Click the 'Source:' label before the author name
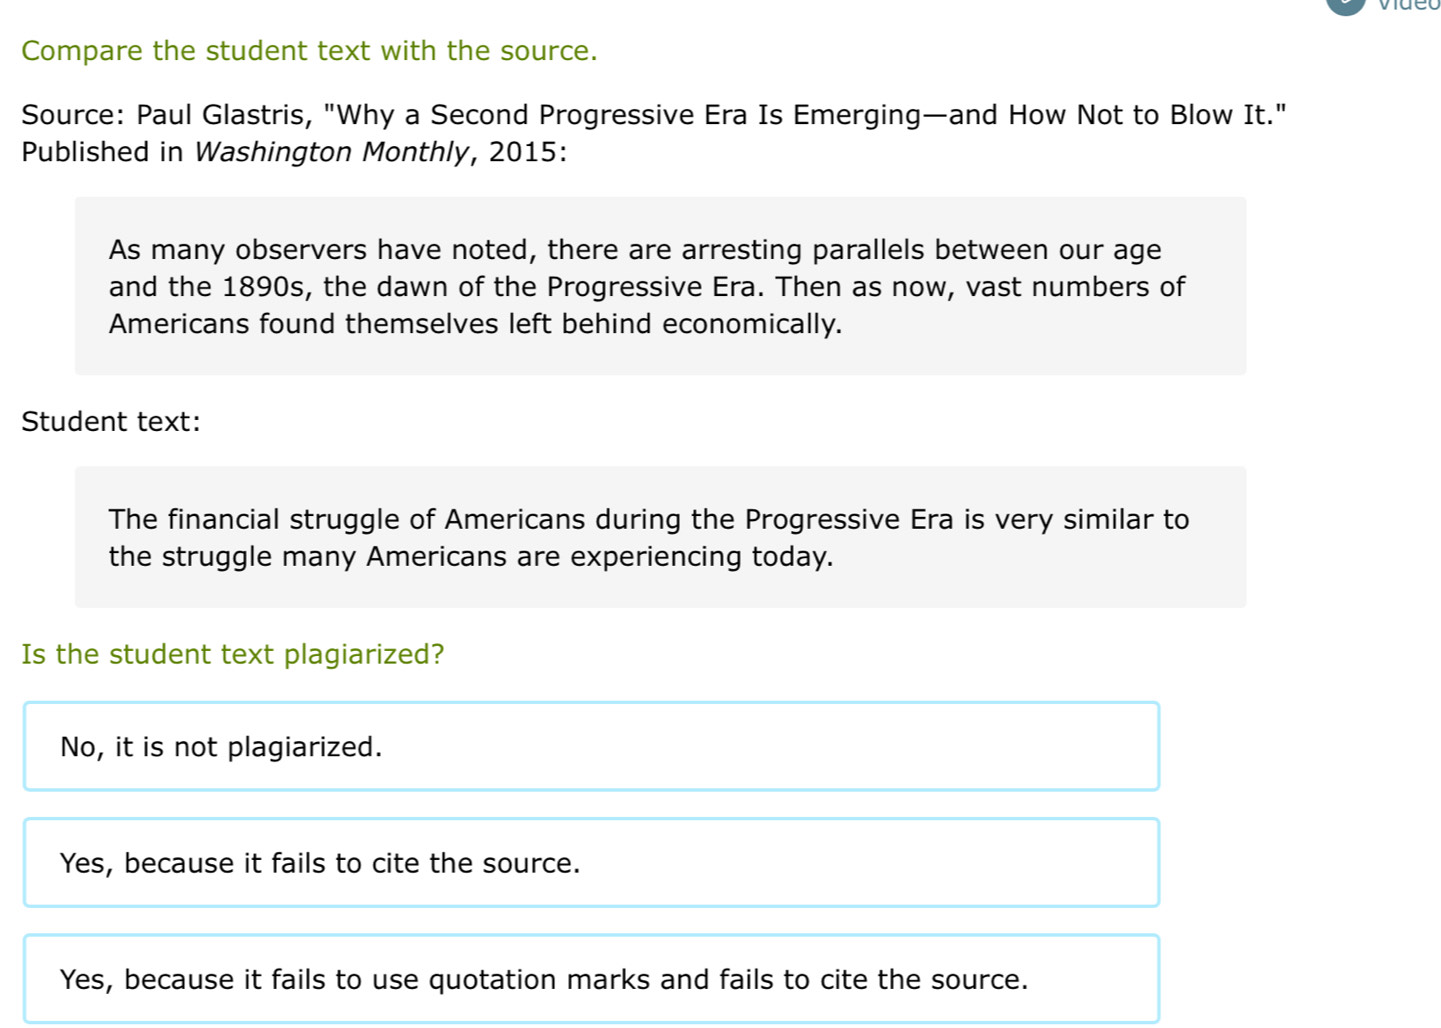The width and height of the screenshot is (1441, 1028). (x=74, y=115)
